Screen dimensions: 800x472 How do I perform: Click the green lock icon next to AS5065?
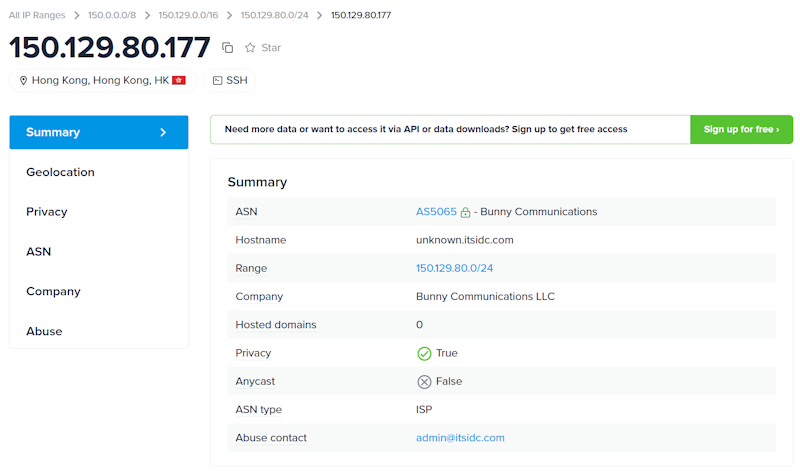[466, 212]
